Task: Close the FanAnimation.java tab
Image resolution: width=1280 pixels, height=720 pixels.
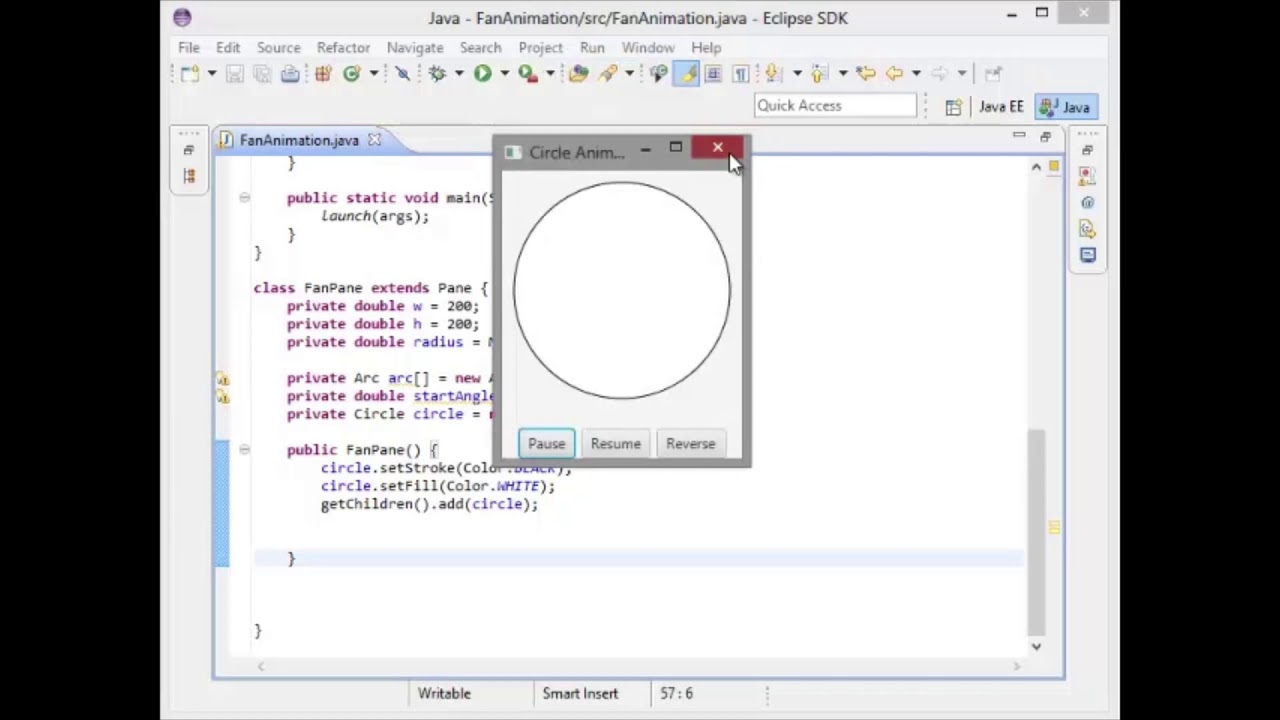Action: point(374,140)
